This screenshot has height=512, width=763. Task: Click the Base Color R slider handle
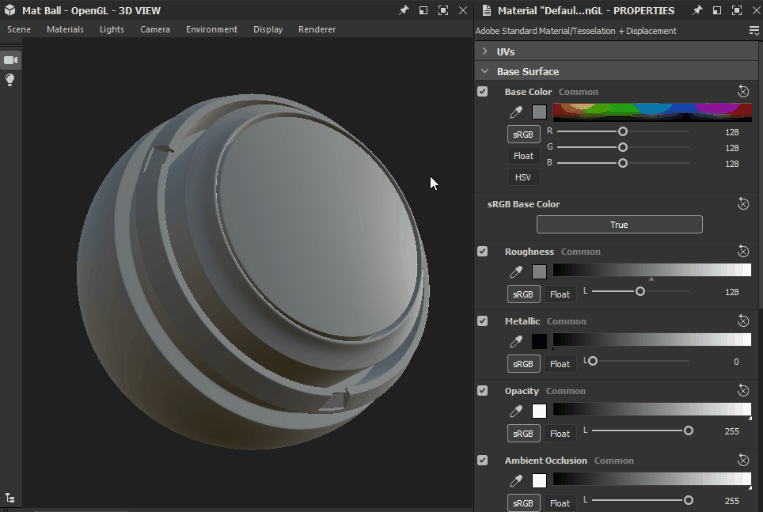623,131
